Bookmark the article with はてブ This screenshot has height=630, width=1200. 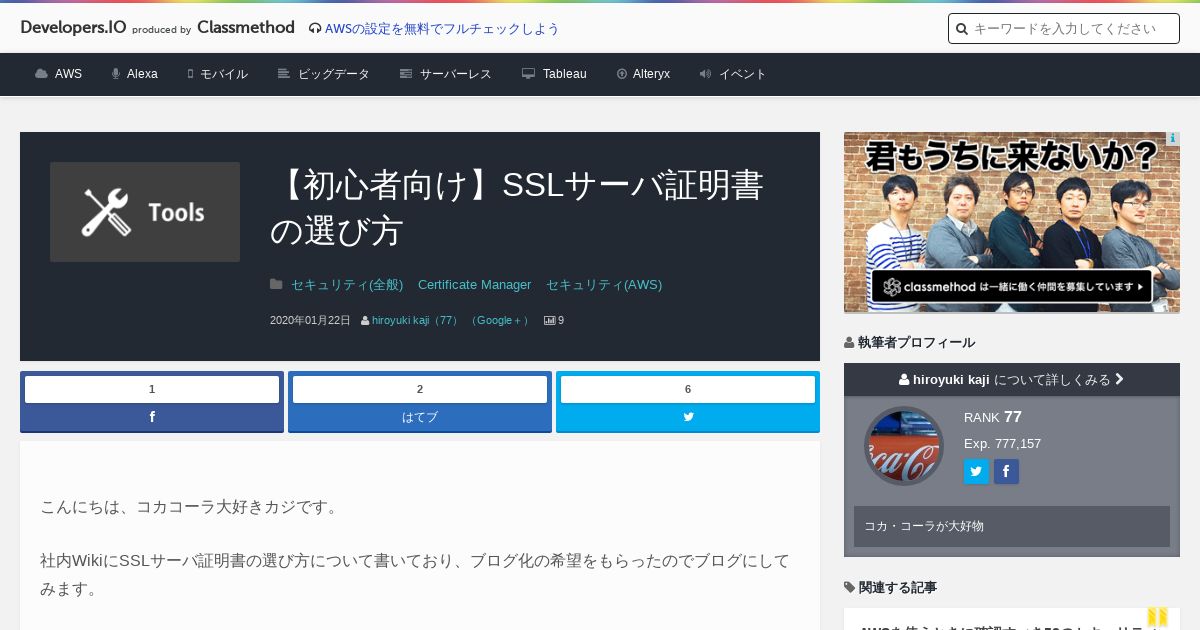click(420, 417)
